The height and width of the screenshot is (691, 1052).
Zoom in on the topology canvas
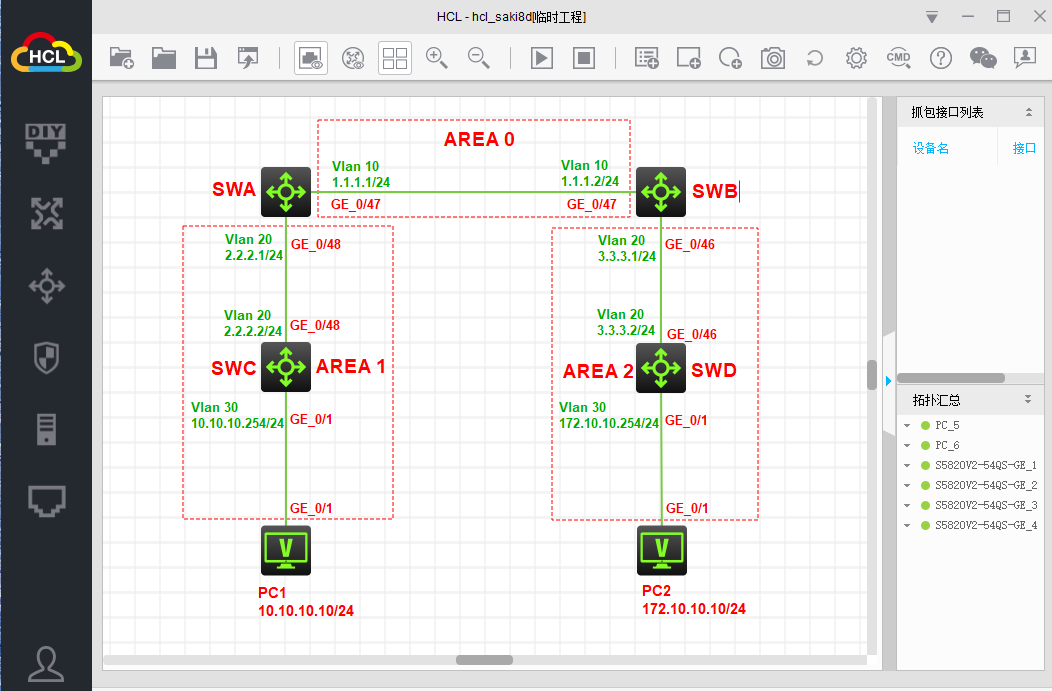tap(437, 58)
